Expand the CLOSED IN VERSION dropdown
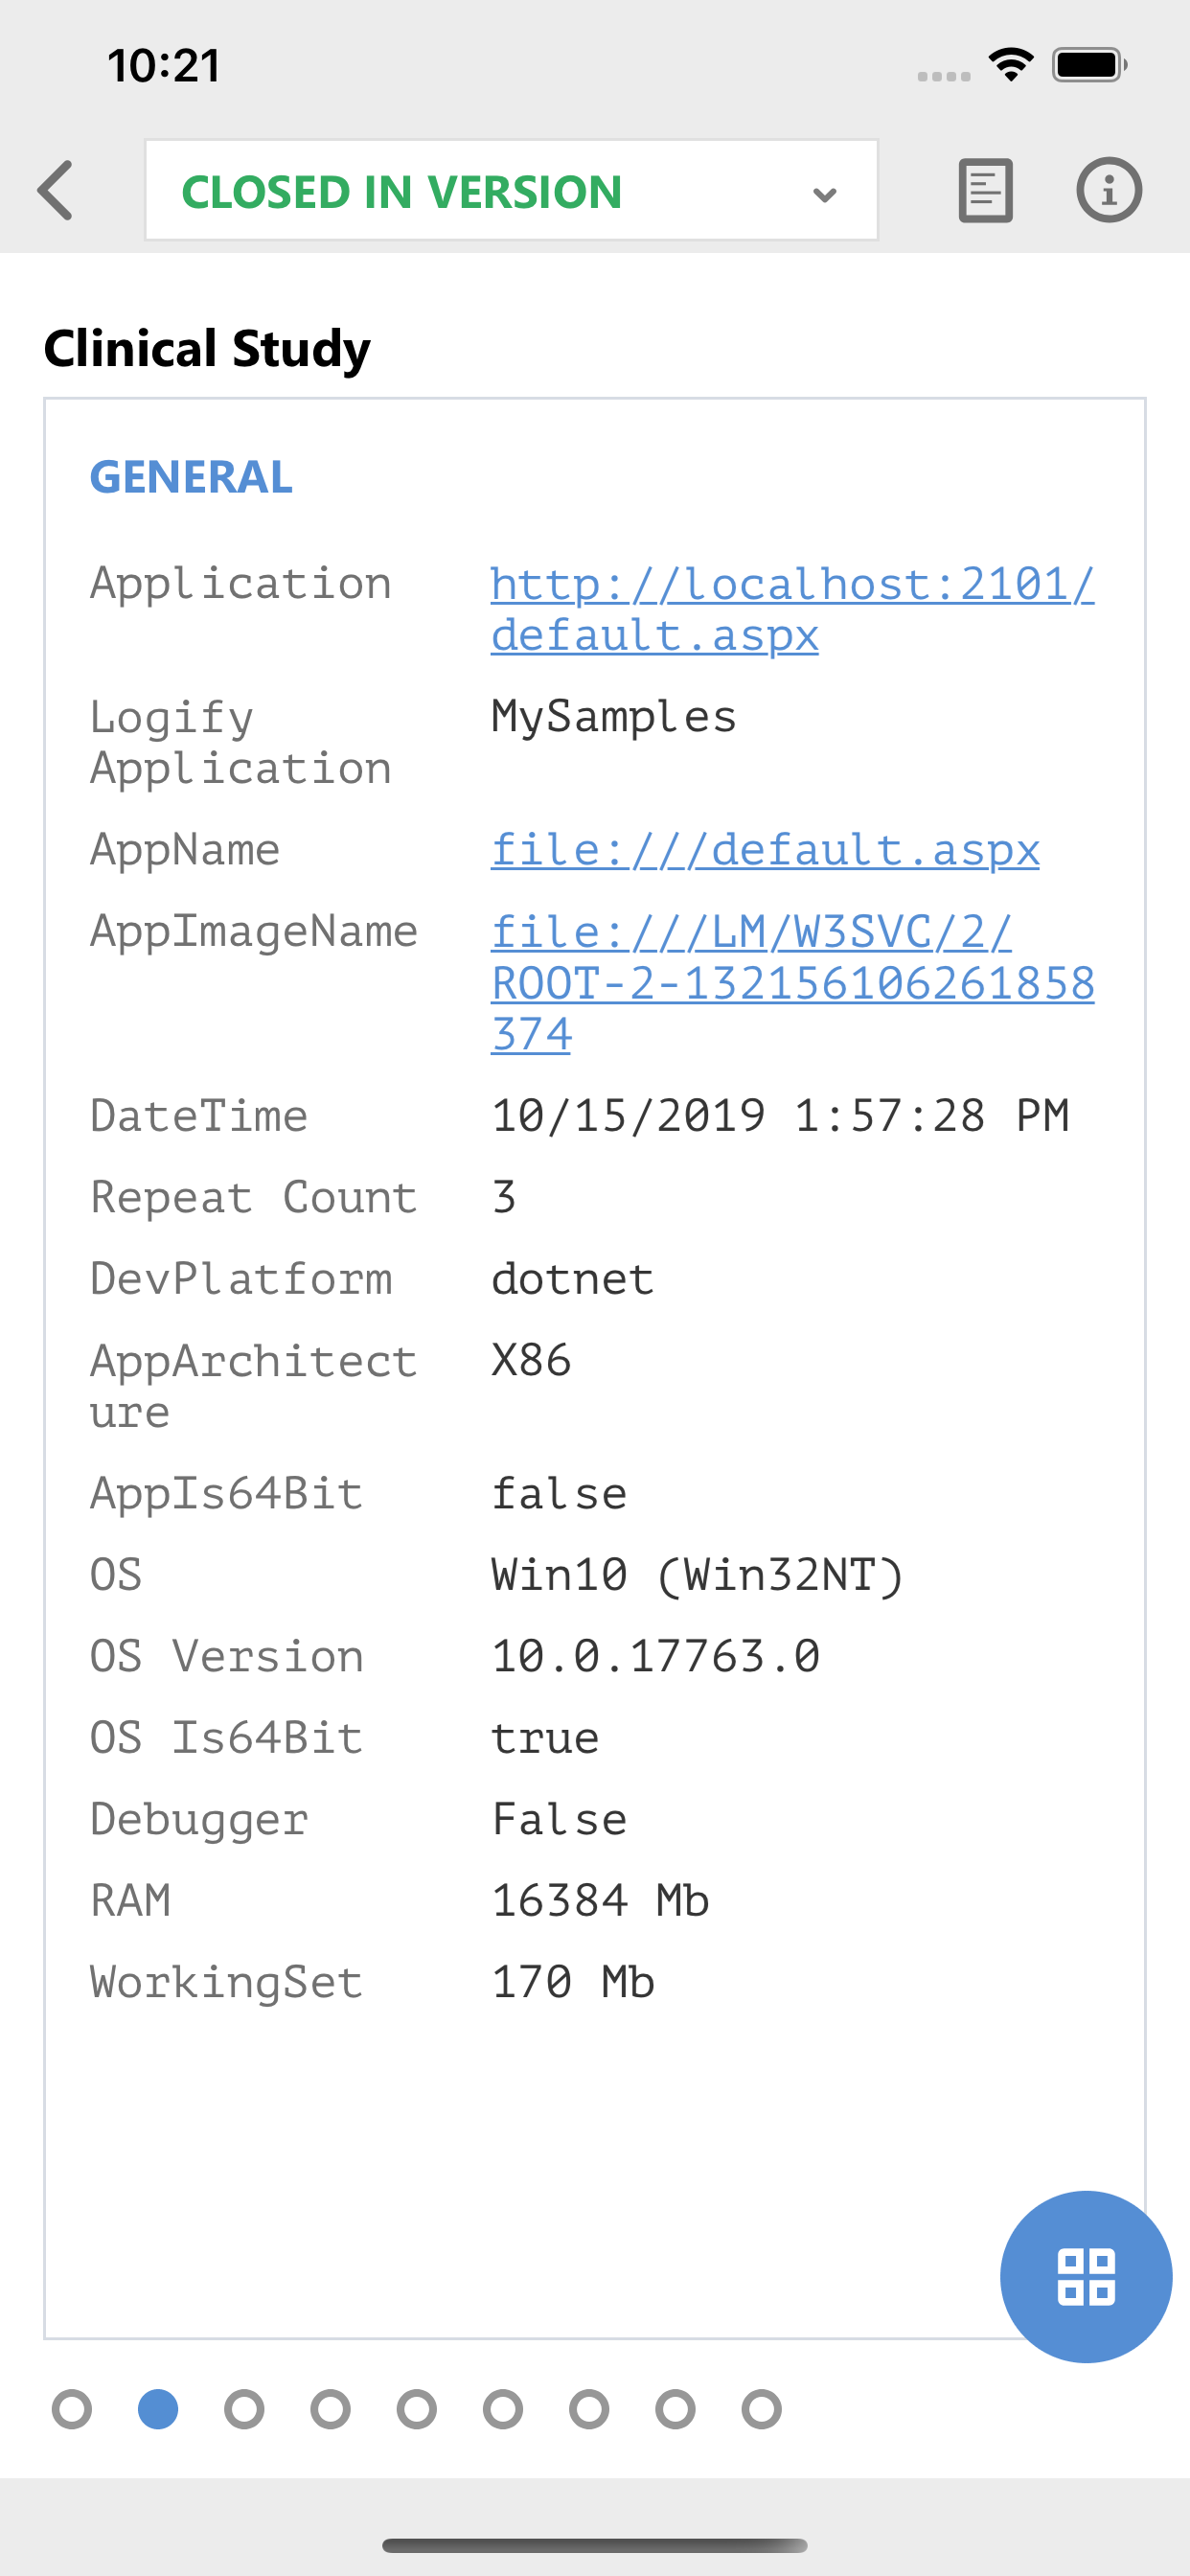1190x2576 pixels. coord(511,190)
